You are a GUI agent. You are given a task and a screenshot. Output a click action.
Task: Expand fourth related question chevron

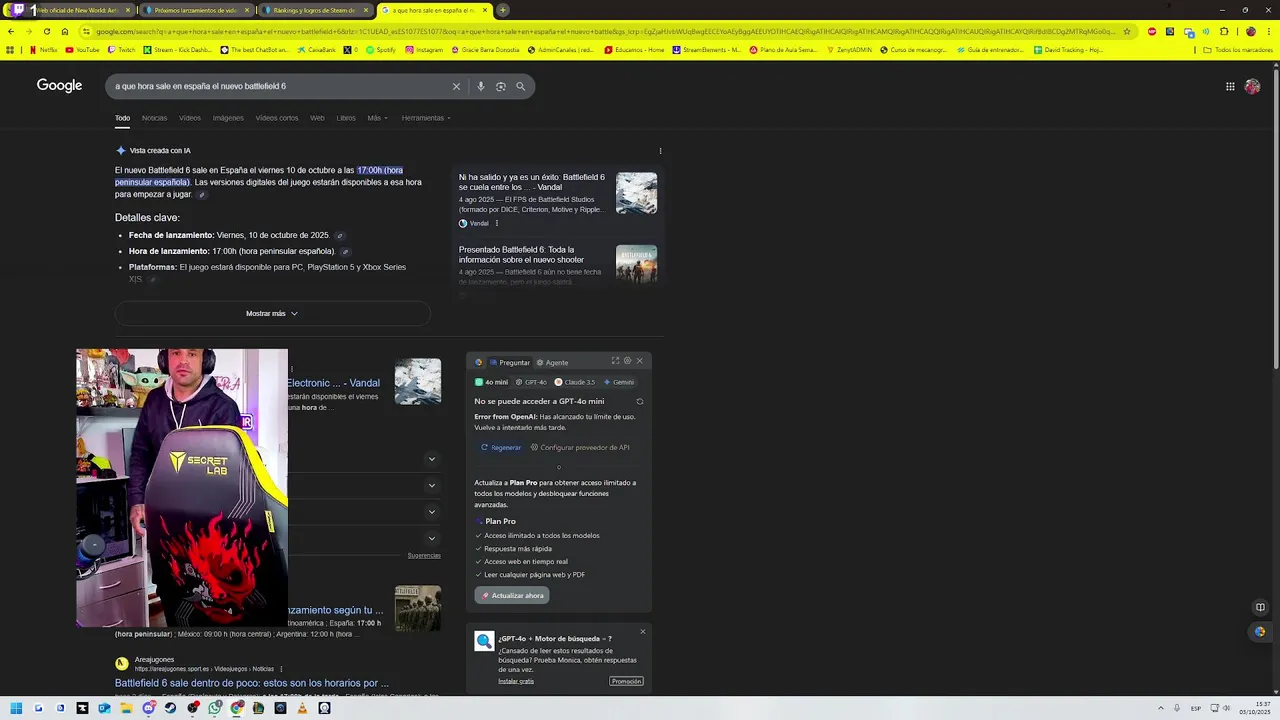pos(432,538)
